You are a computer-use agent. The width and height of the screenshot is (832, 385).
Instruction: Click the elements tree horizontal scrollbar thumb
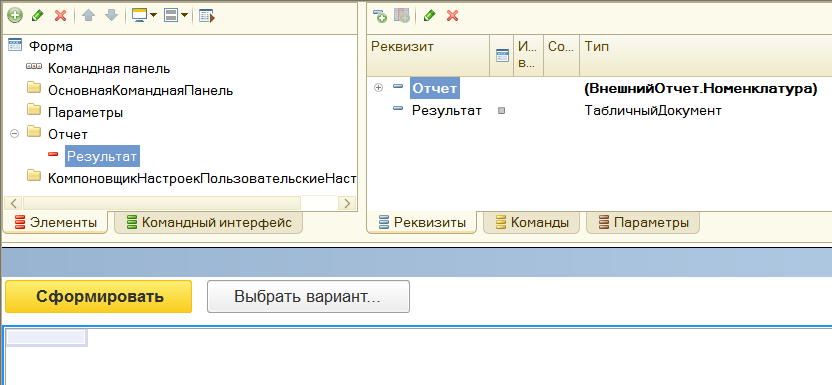[x=162, y=203]
